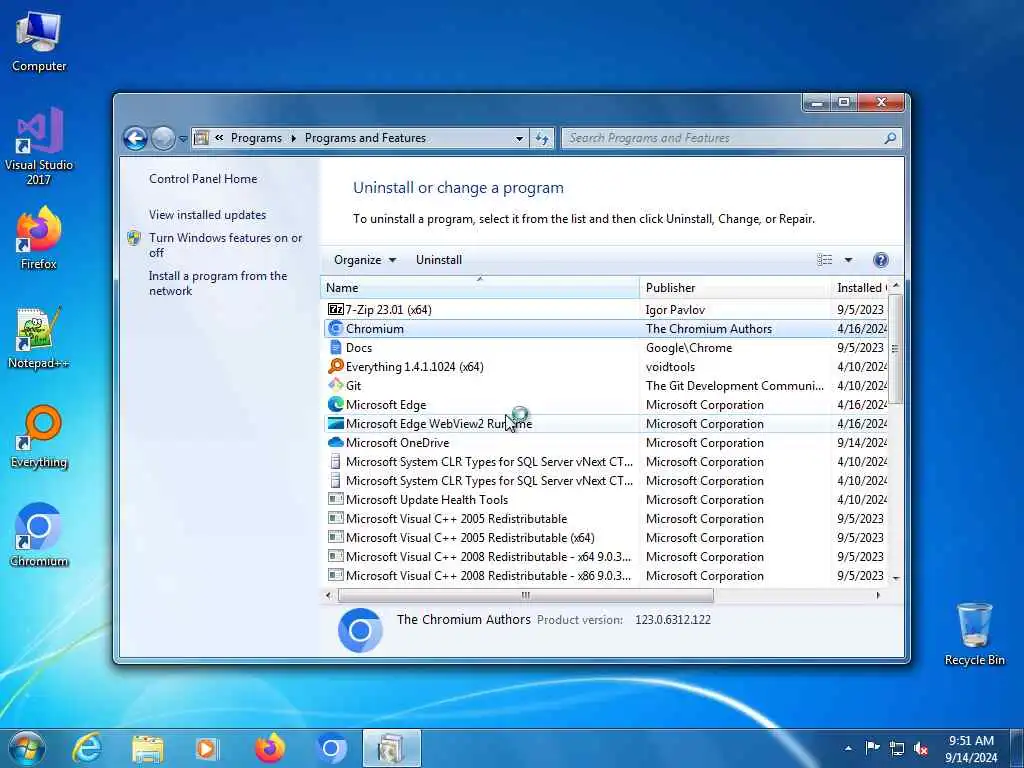Open Turn Windows features on or off
This screenshot has height=768, width=1024.
click(x=225, y=245)
